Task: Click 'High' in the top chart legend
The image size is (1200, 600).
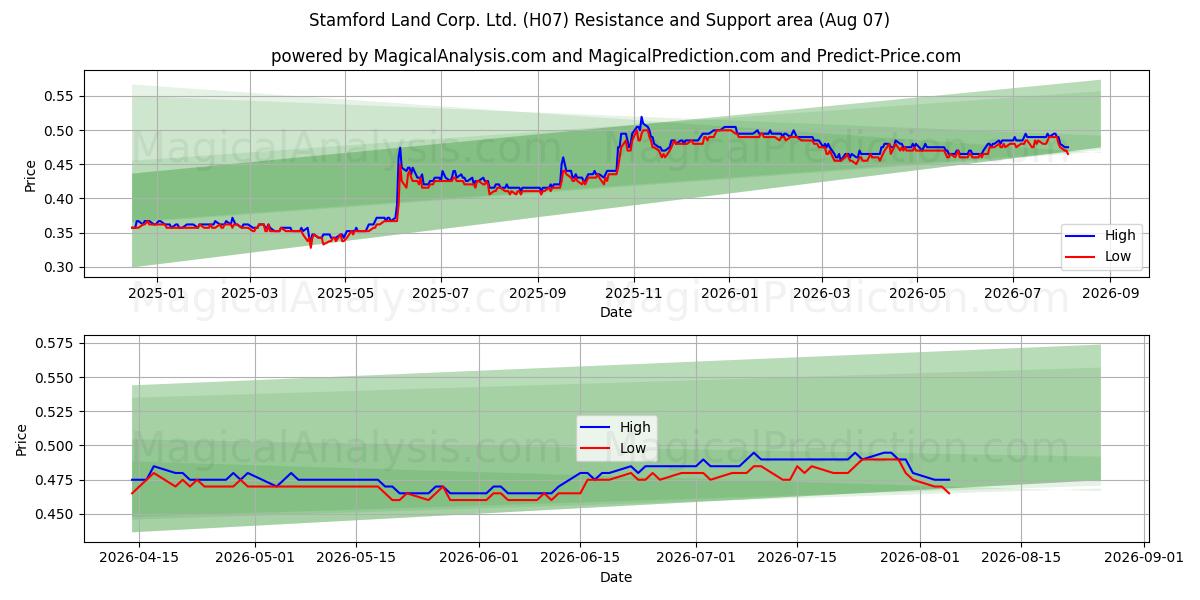Action: (1120, 235)
